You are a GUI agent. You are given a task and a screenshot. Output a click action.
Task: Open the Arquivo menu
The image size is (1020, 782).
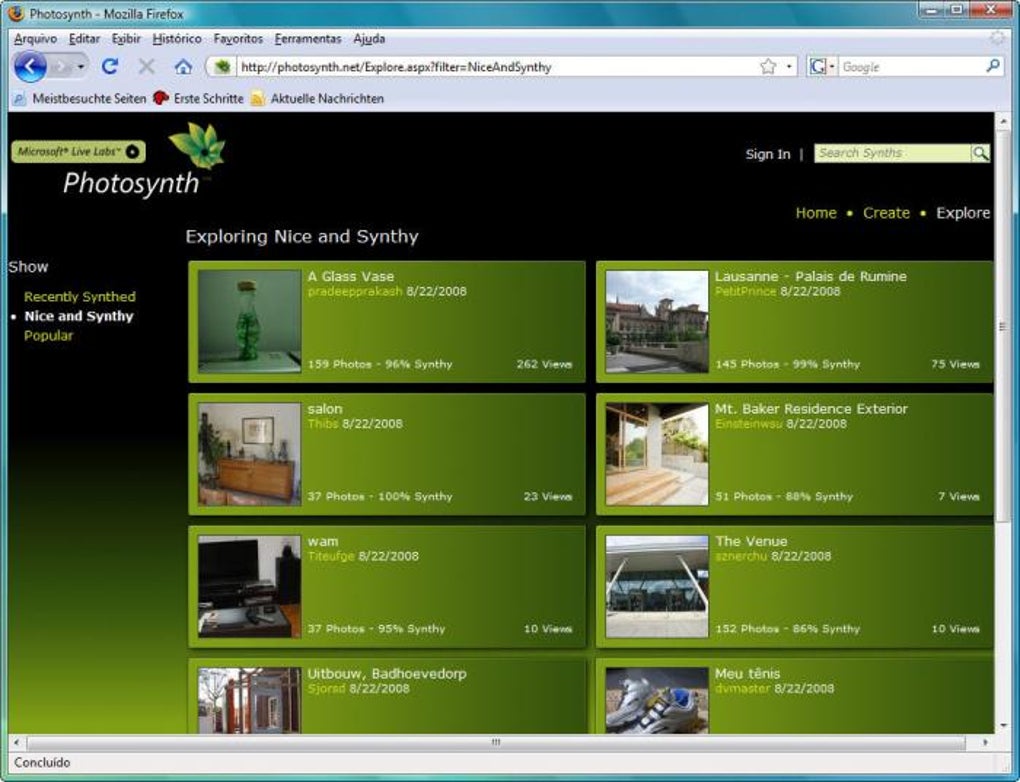coord(35,38)
